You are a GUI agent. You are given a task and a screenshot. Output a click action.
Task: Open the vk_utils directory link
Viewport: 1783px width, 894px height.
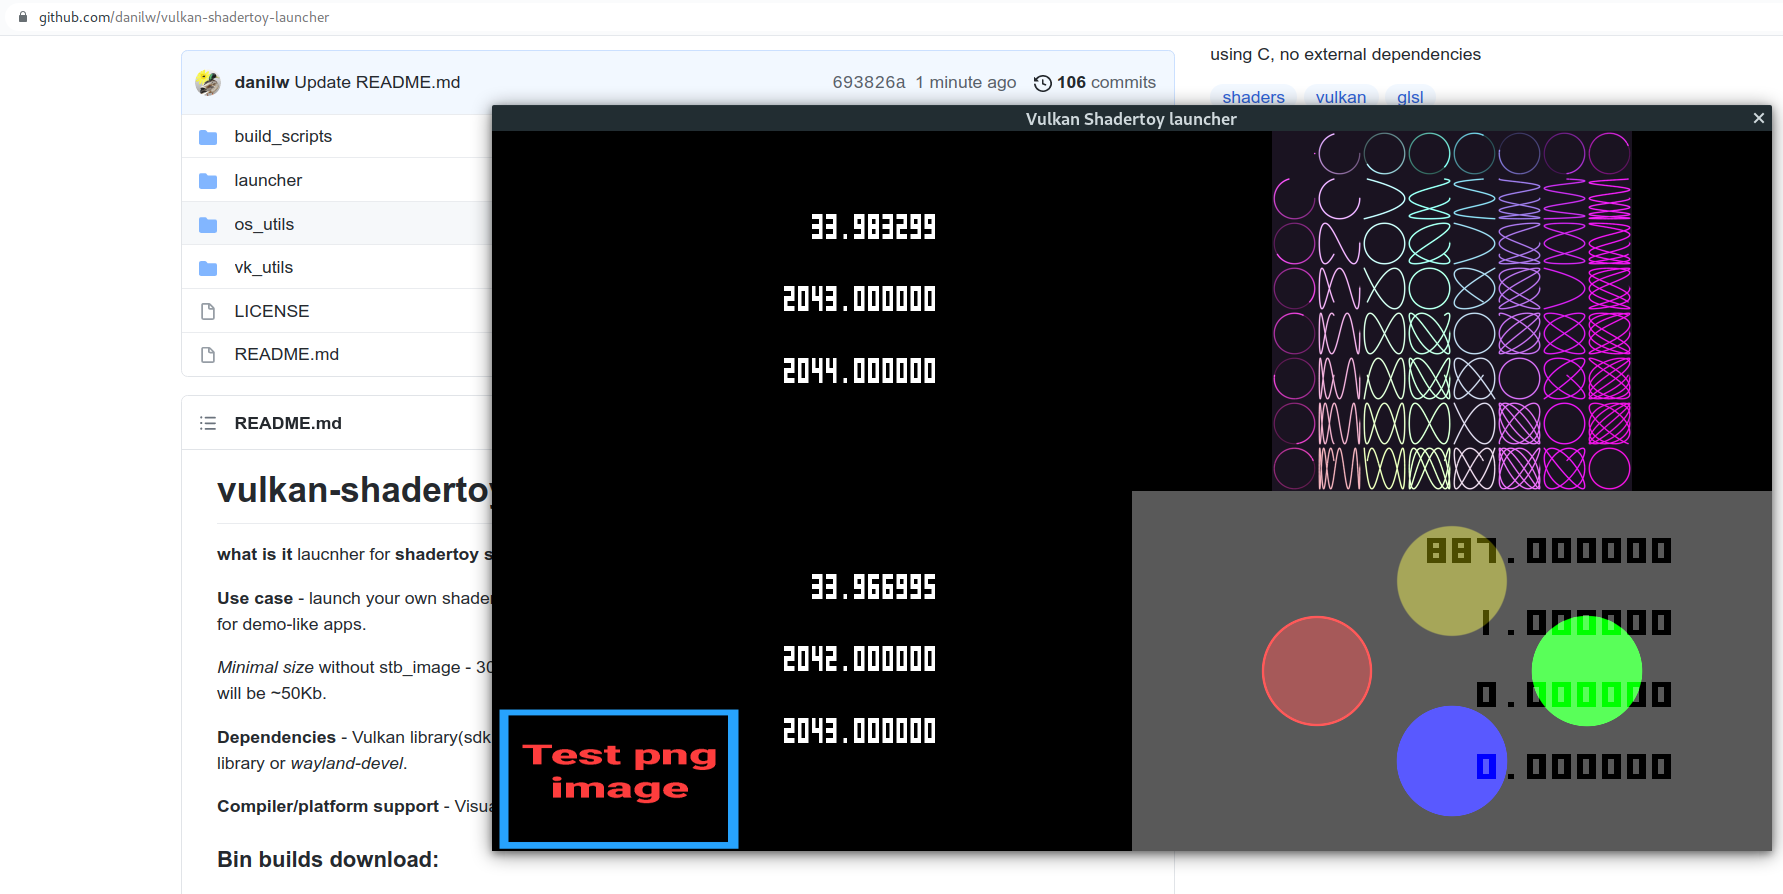[264, 267]
